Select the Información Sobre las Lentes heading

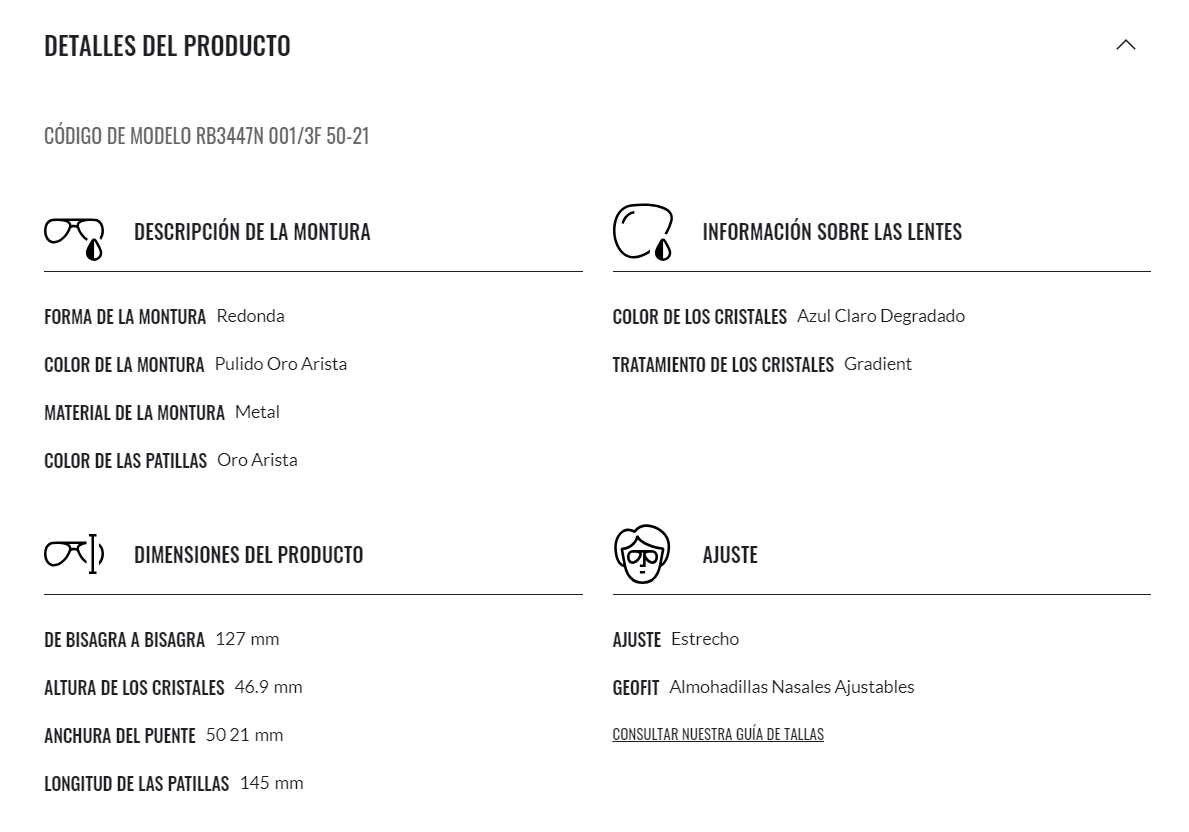pyautogui.click(x=832, y=232)
